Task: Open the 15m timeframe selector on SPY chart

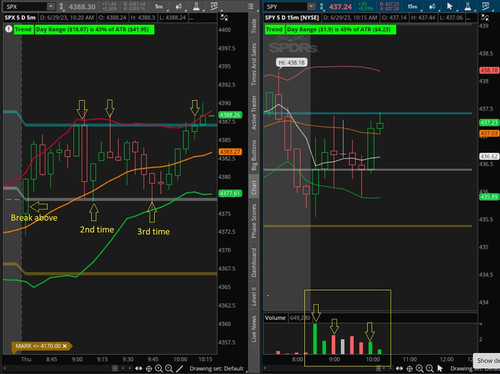Action: pos(414,6)
